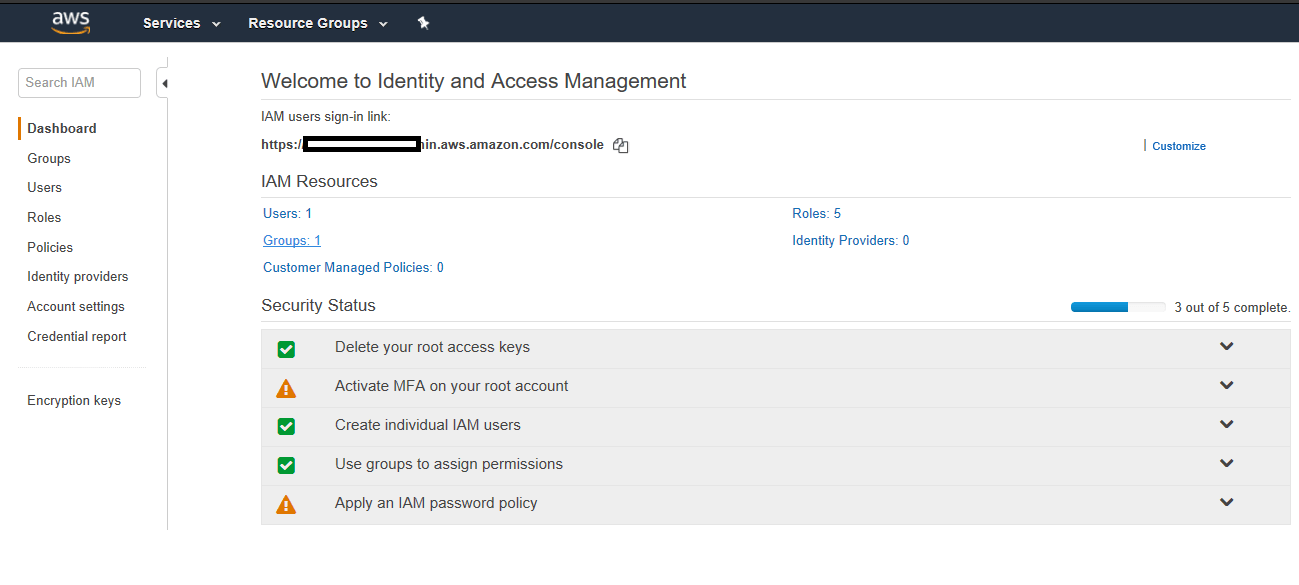Click the Create individual IAM users text
The height and width of the screenshot is (585, 1299).
[x=428, y=425]
